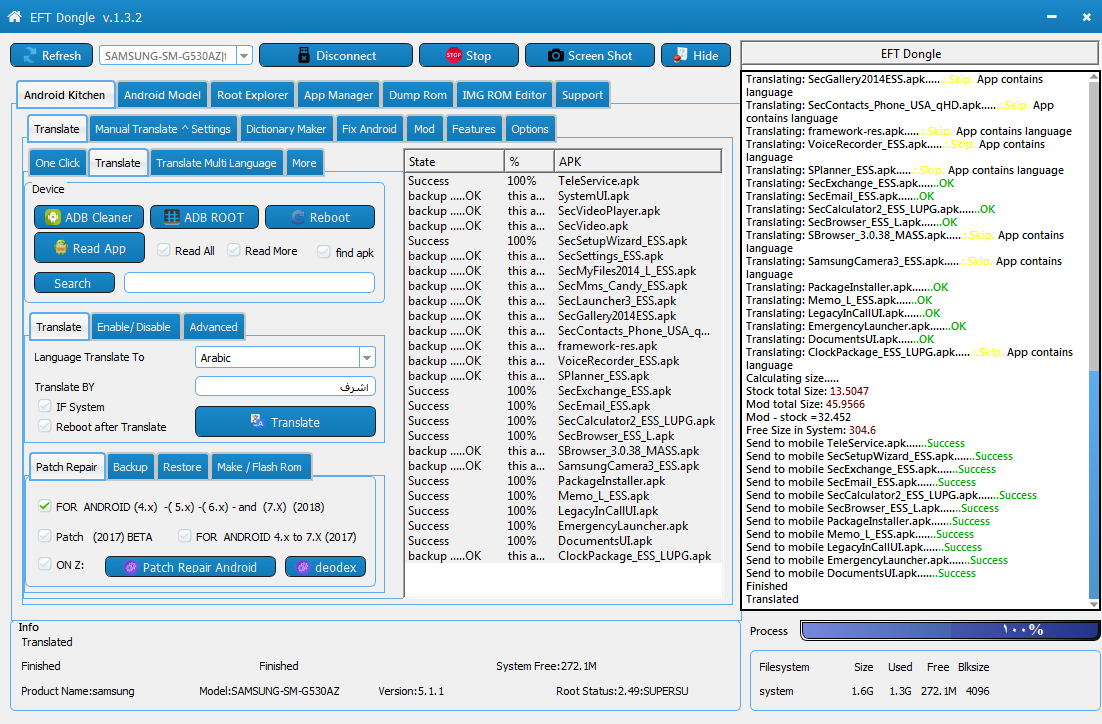Click Read App with Android icon

tap(89, 248)
